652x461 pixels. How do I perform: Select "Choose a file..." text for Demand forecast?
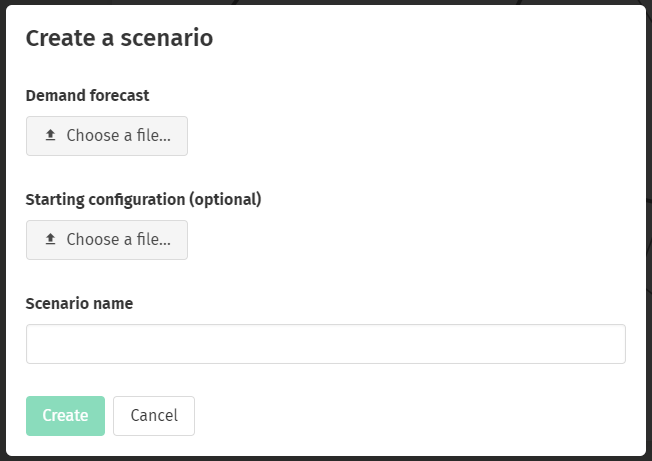(x=119, y=136)
